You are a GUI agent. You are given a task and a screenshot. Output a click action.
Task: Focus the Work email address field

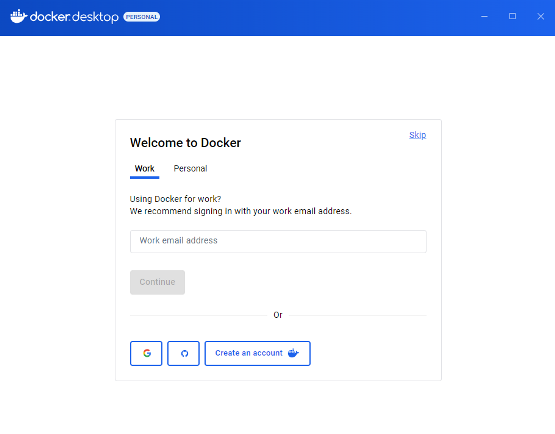(278, 241)
